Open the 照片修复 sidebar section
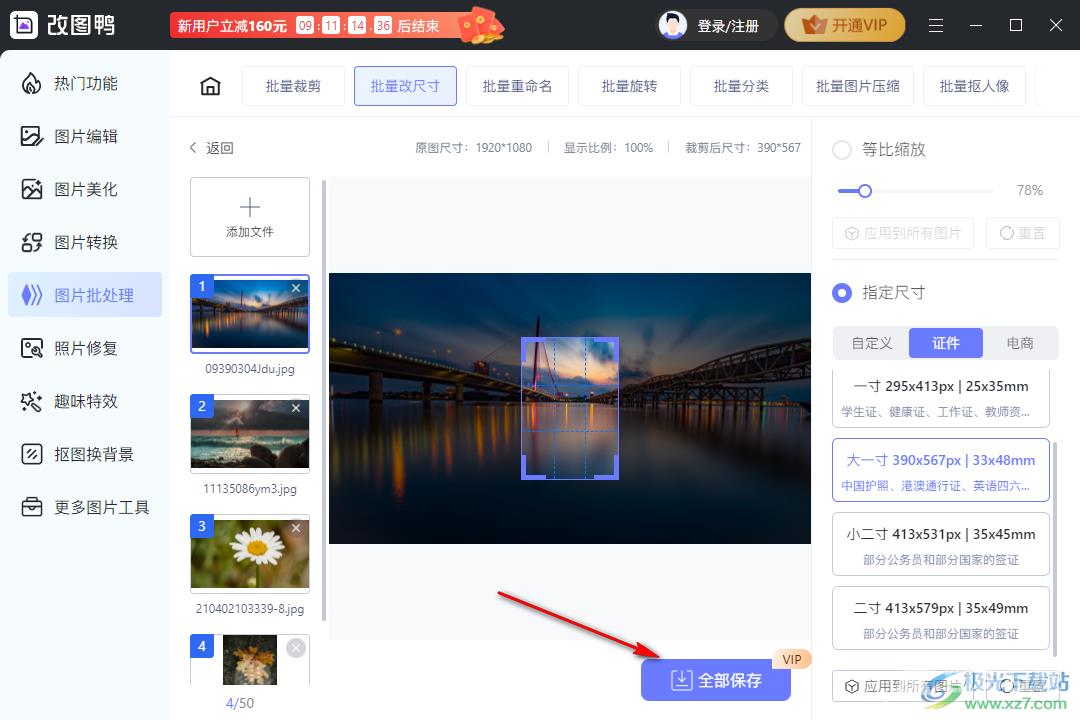The height and width of the screenshot is (720, 1080). (x=85, y=348)
